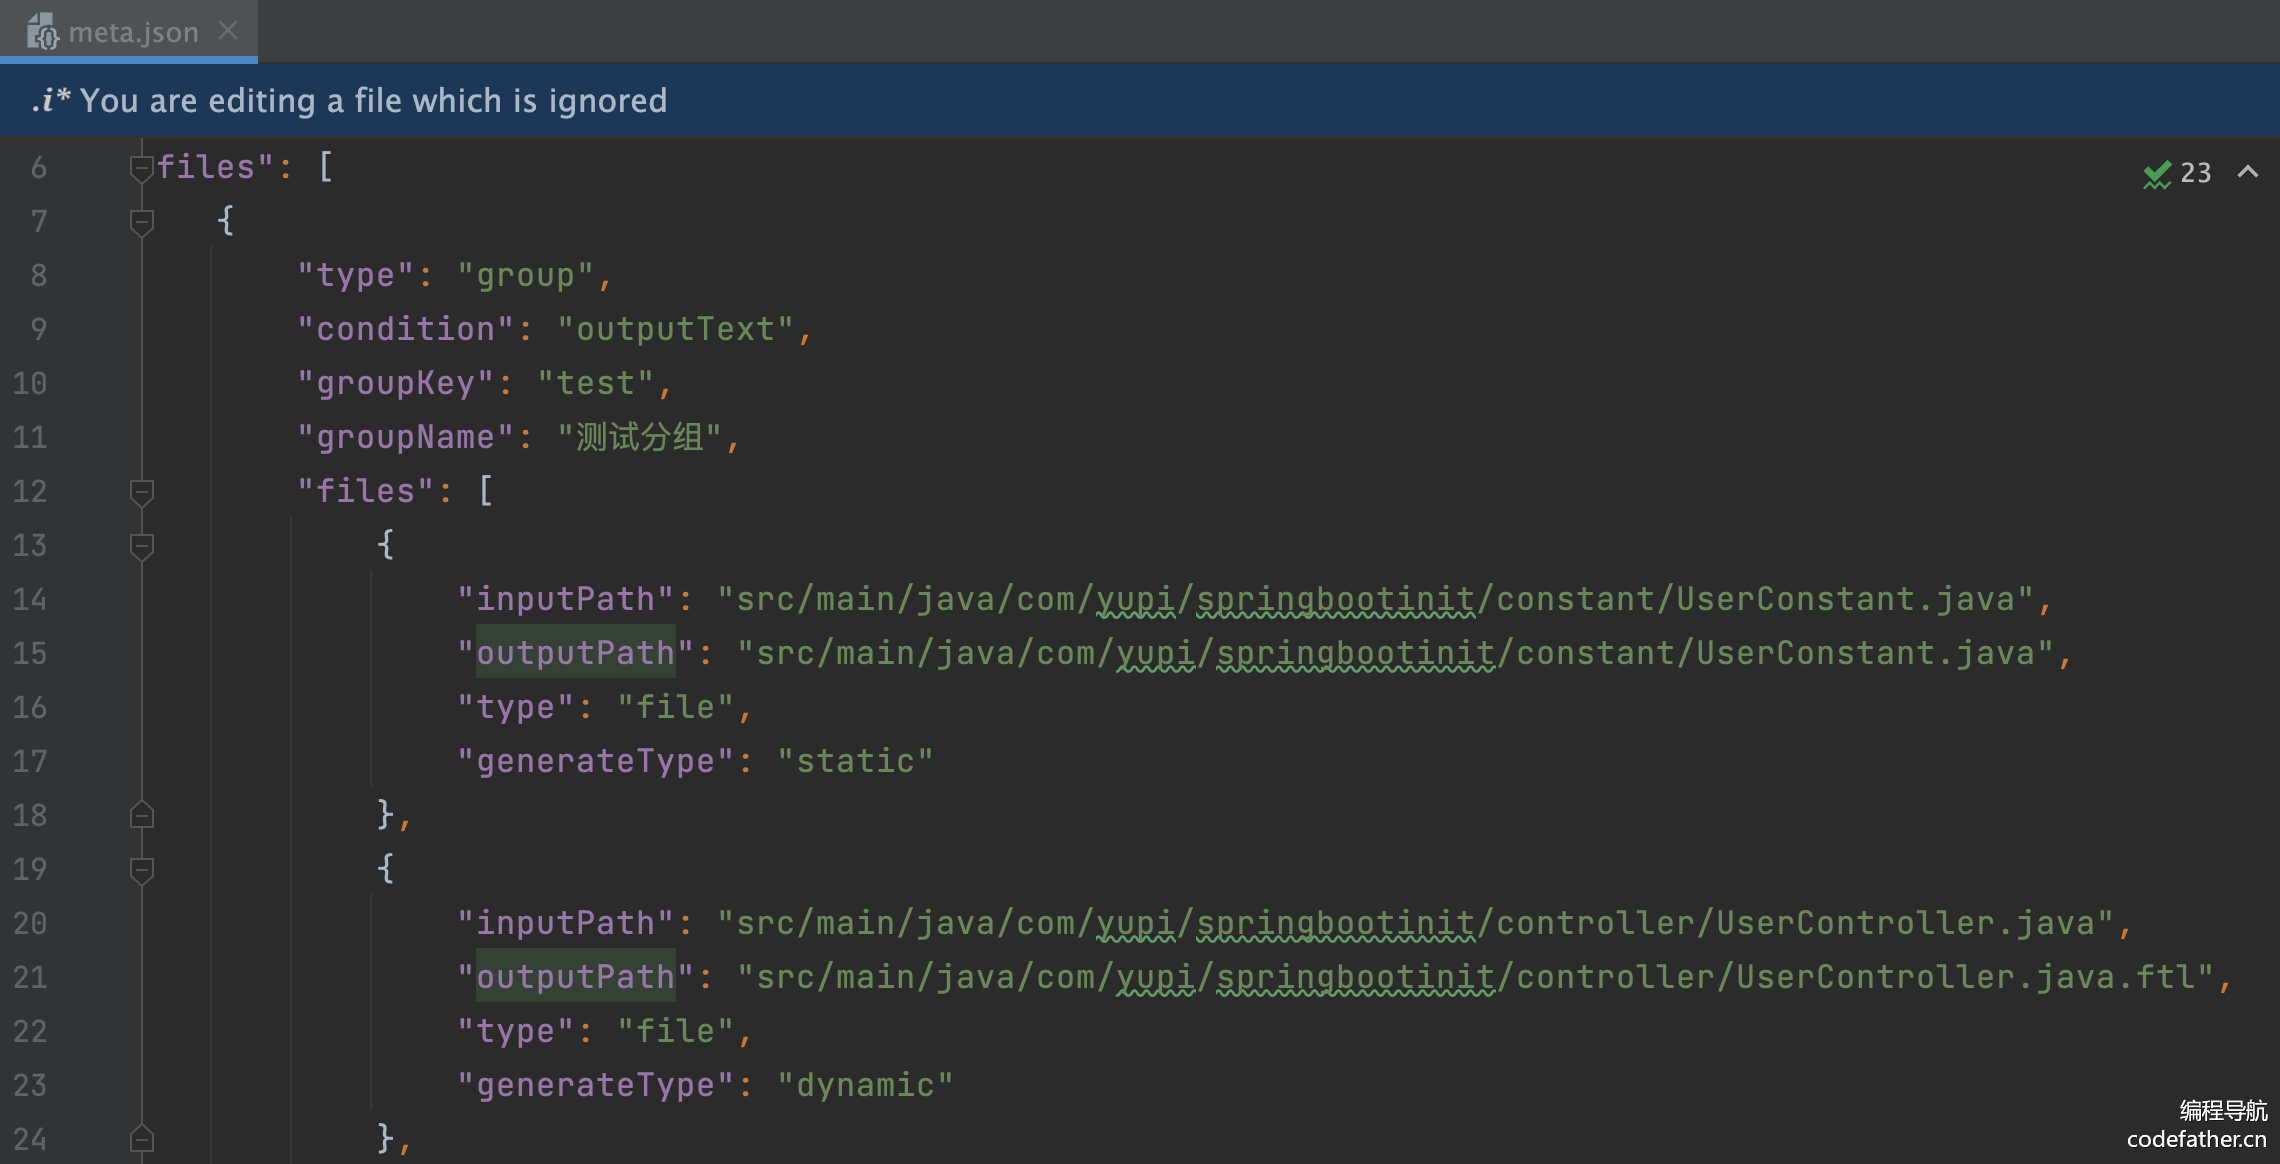Image resolution: width=2280 pixels, height=1164 pixels.
Task: Click the ignored file notification text
Action: pos(373,100)
